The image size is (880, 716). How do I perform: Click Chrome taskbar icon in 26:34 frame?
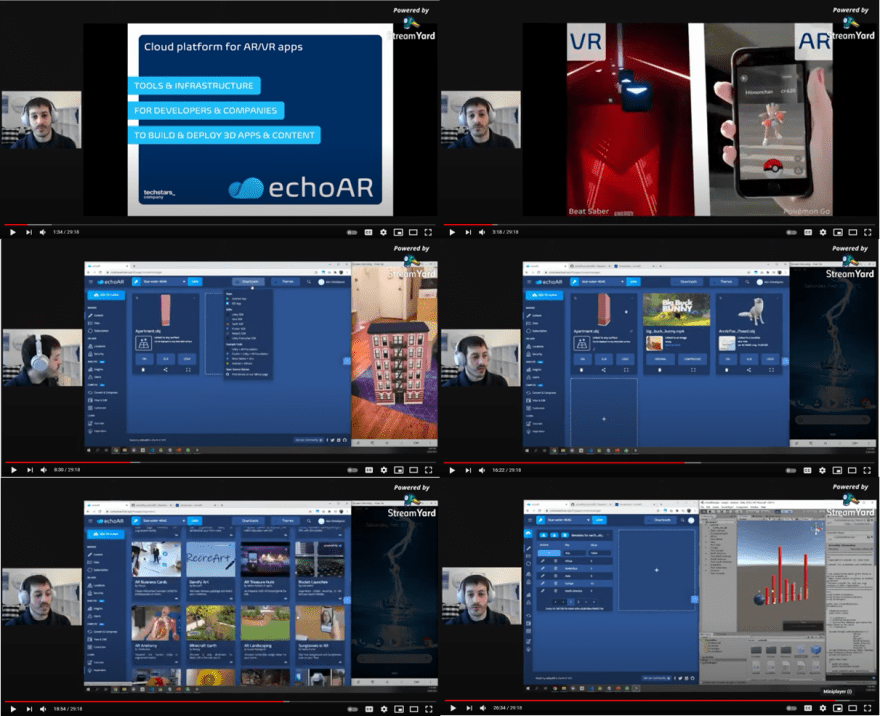[x=554, y=688]
